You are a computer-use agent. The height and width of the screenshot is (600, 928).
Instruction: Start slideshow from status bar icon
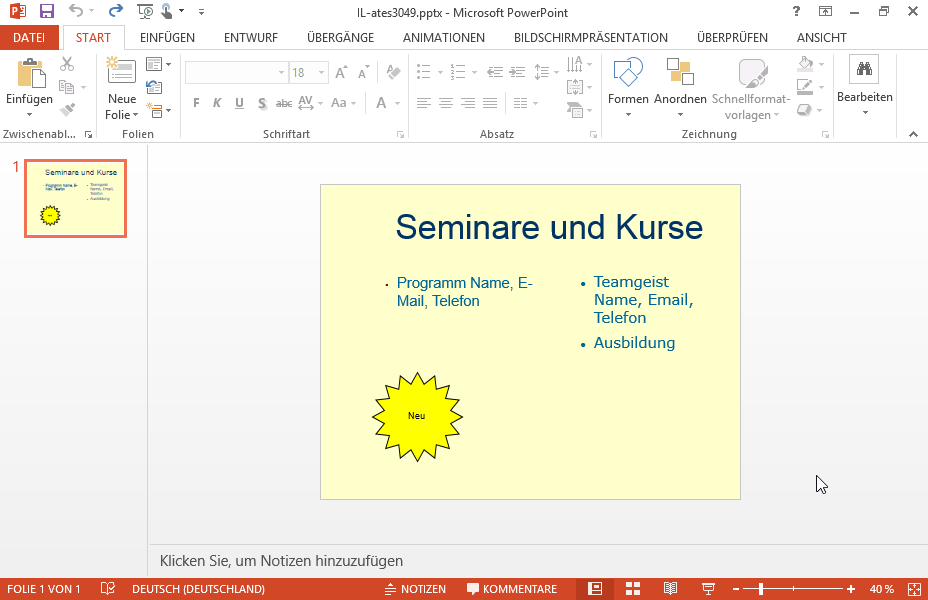(x=708, y=589)
